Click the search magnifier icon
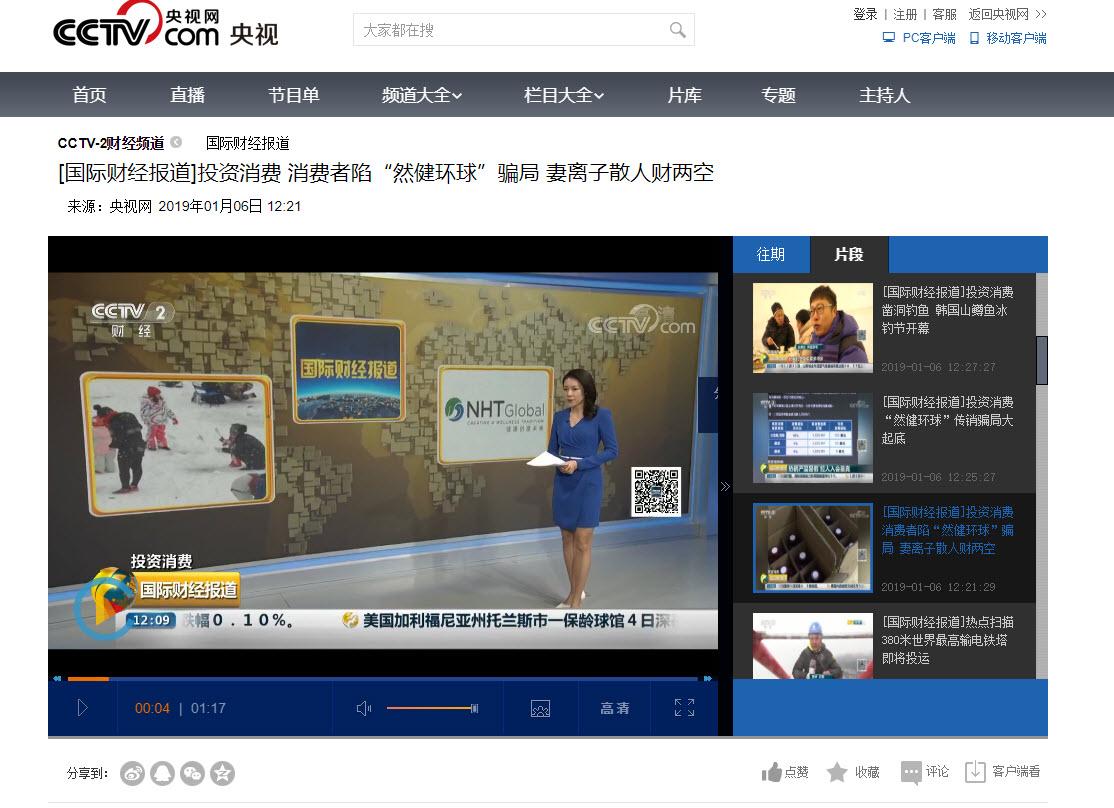This screenshot has height=808, width=1114. pyautogui.click(x=678, y=30)
